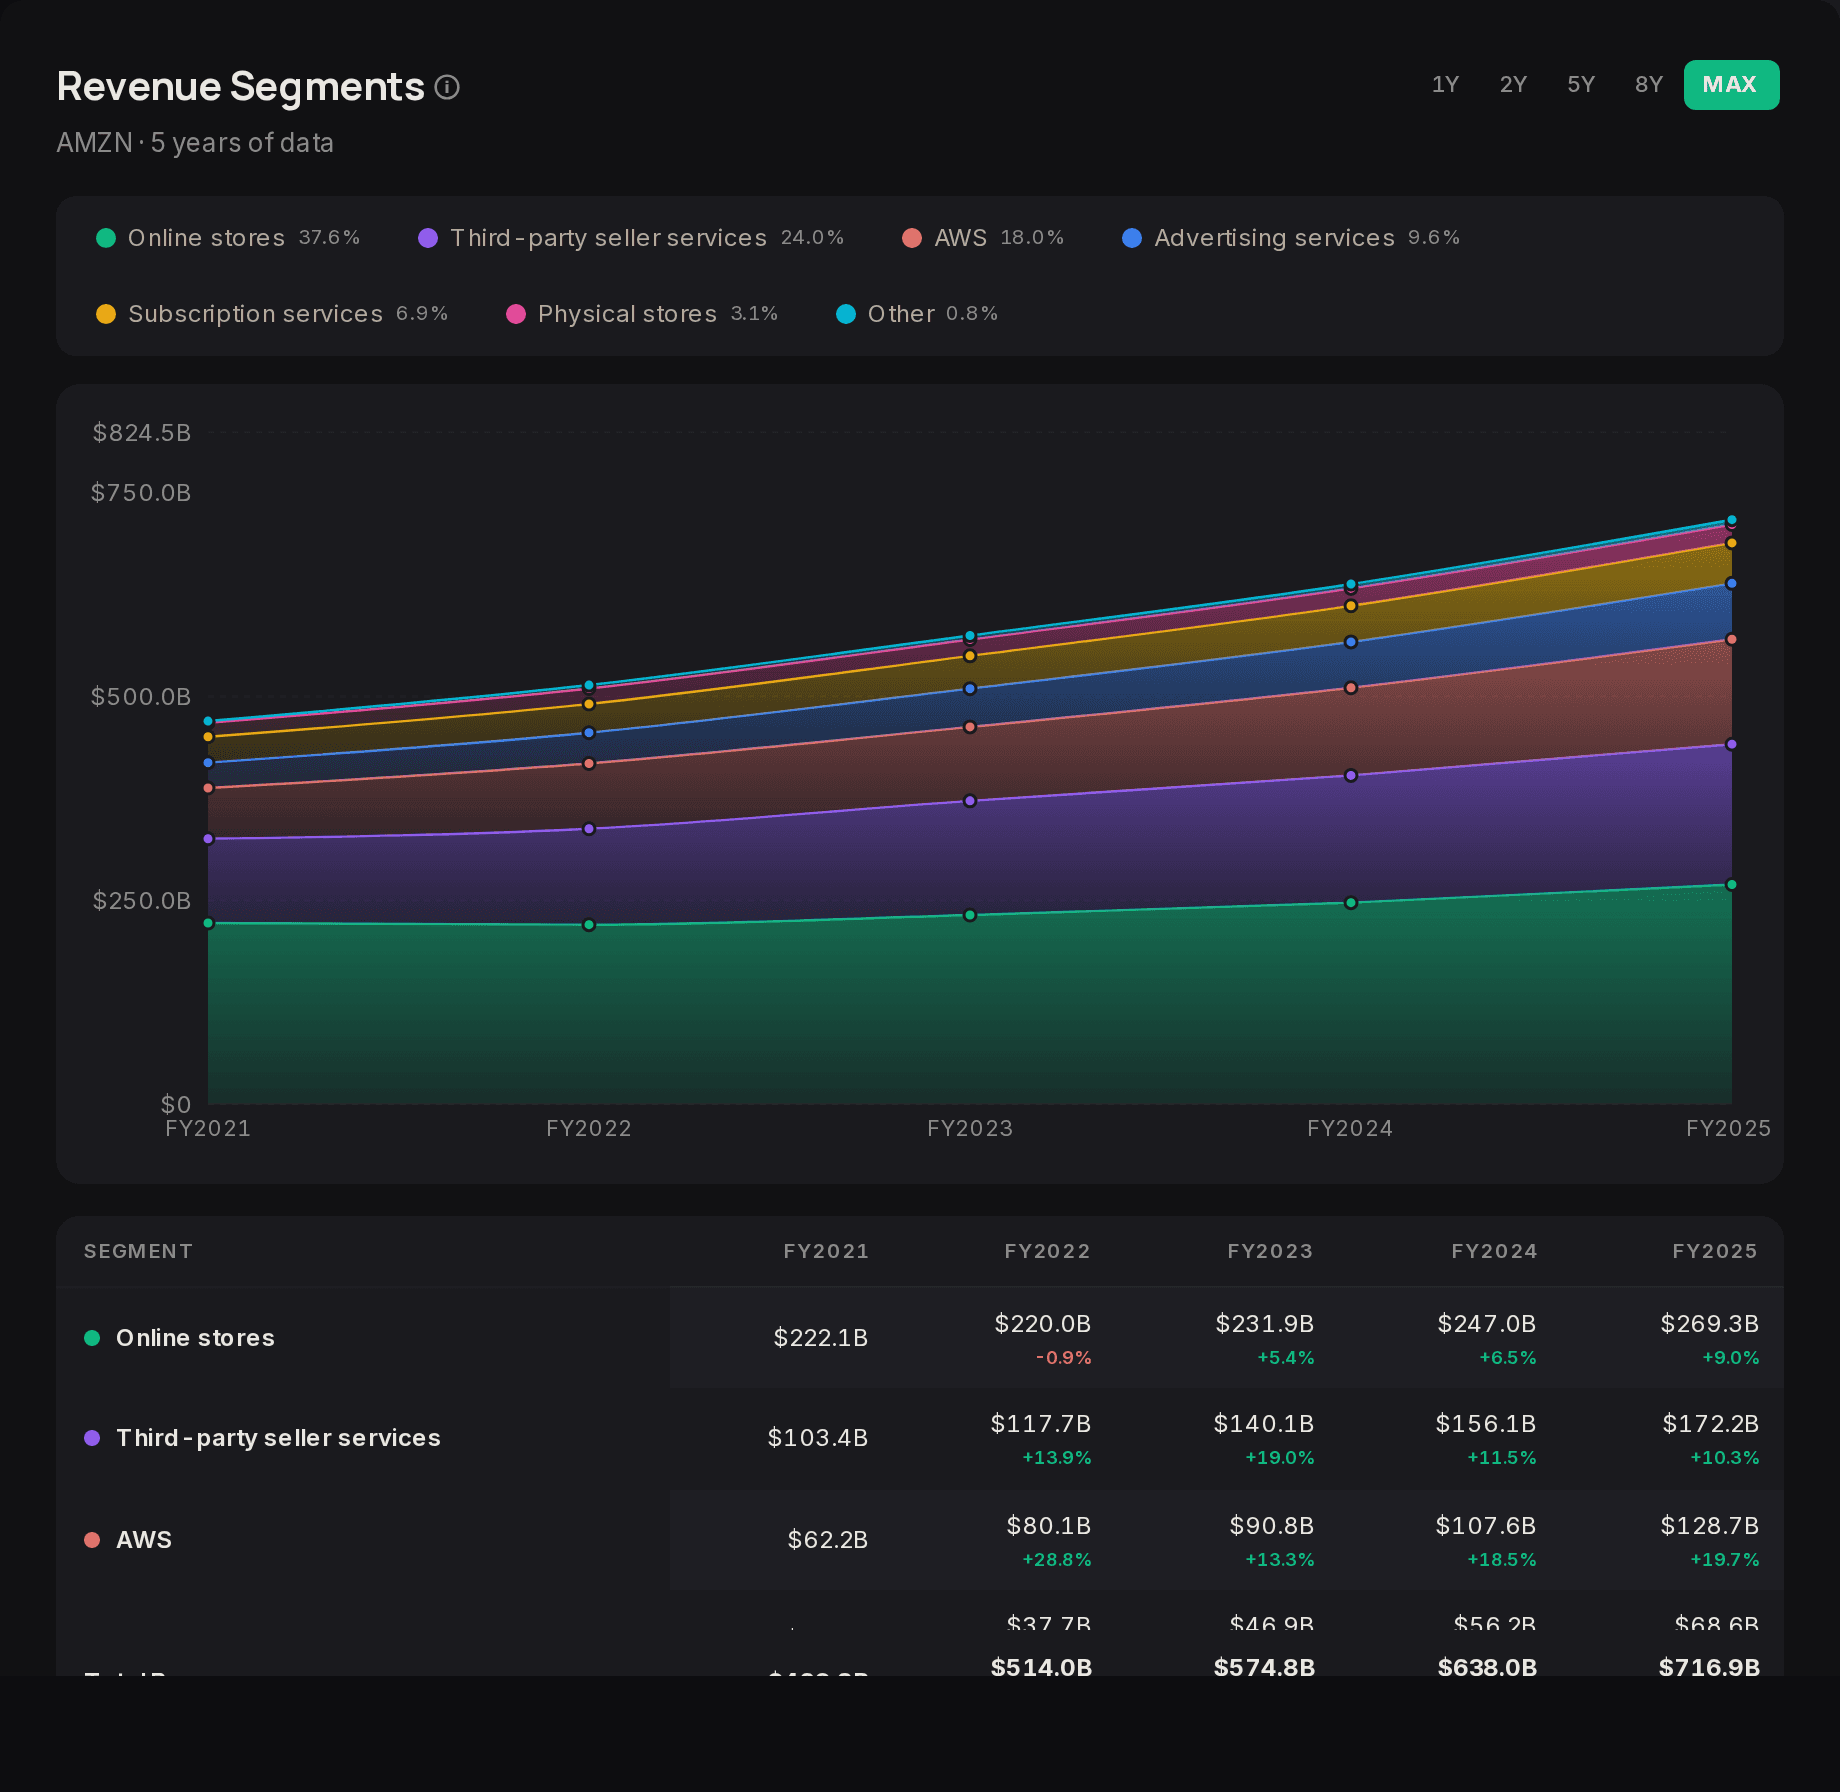This screenshot has height=1792, width=1840.
Task: Select the Online stores table row label
Action: click(195, 1338)
